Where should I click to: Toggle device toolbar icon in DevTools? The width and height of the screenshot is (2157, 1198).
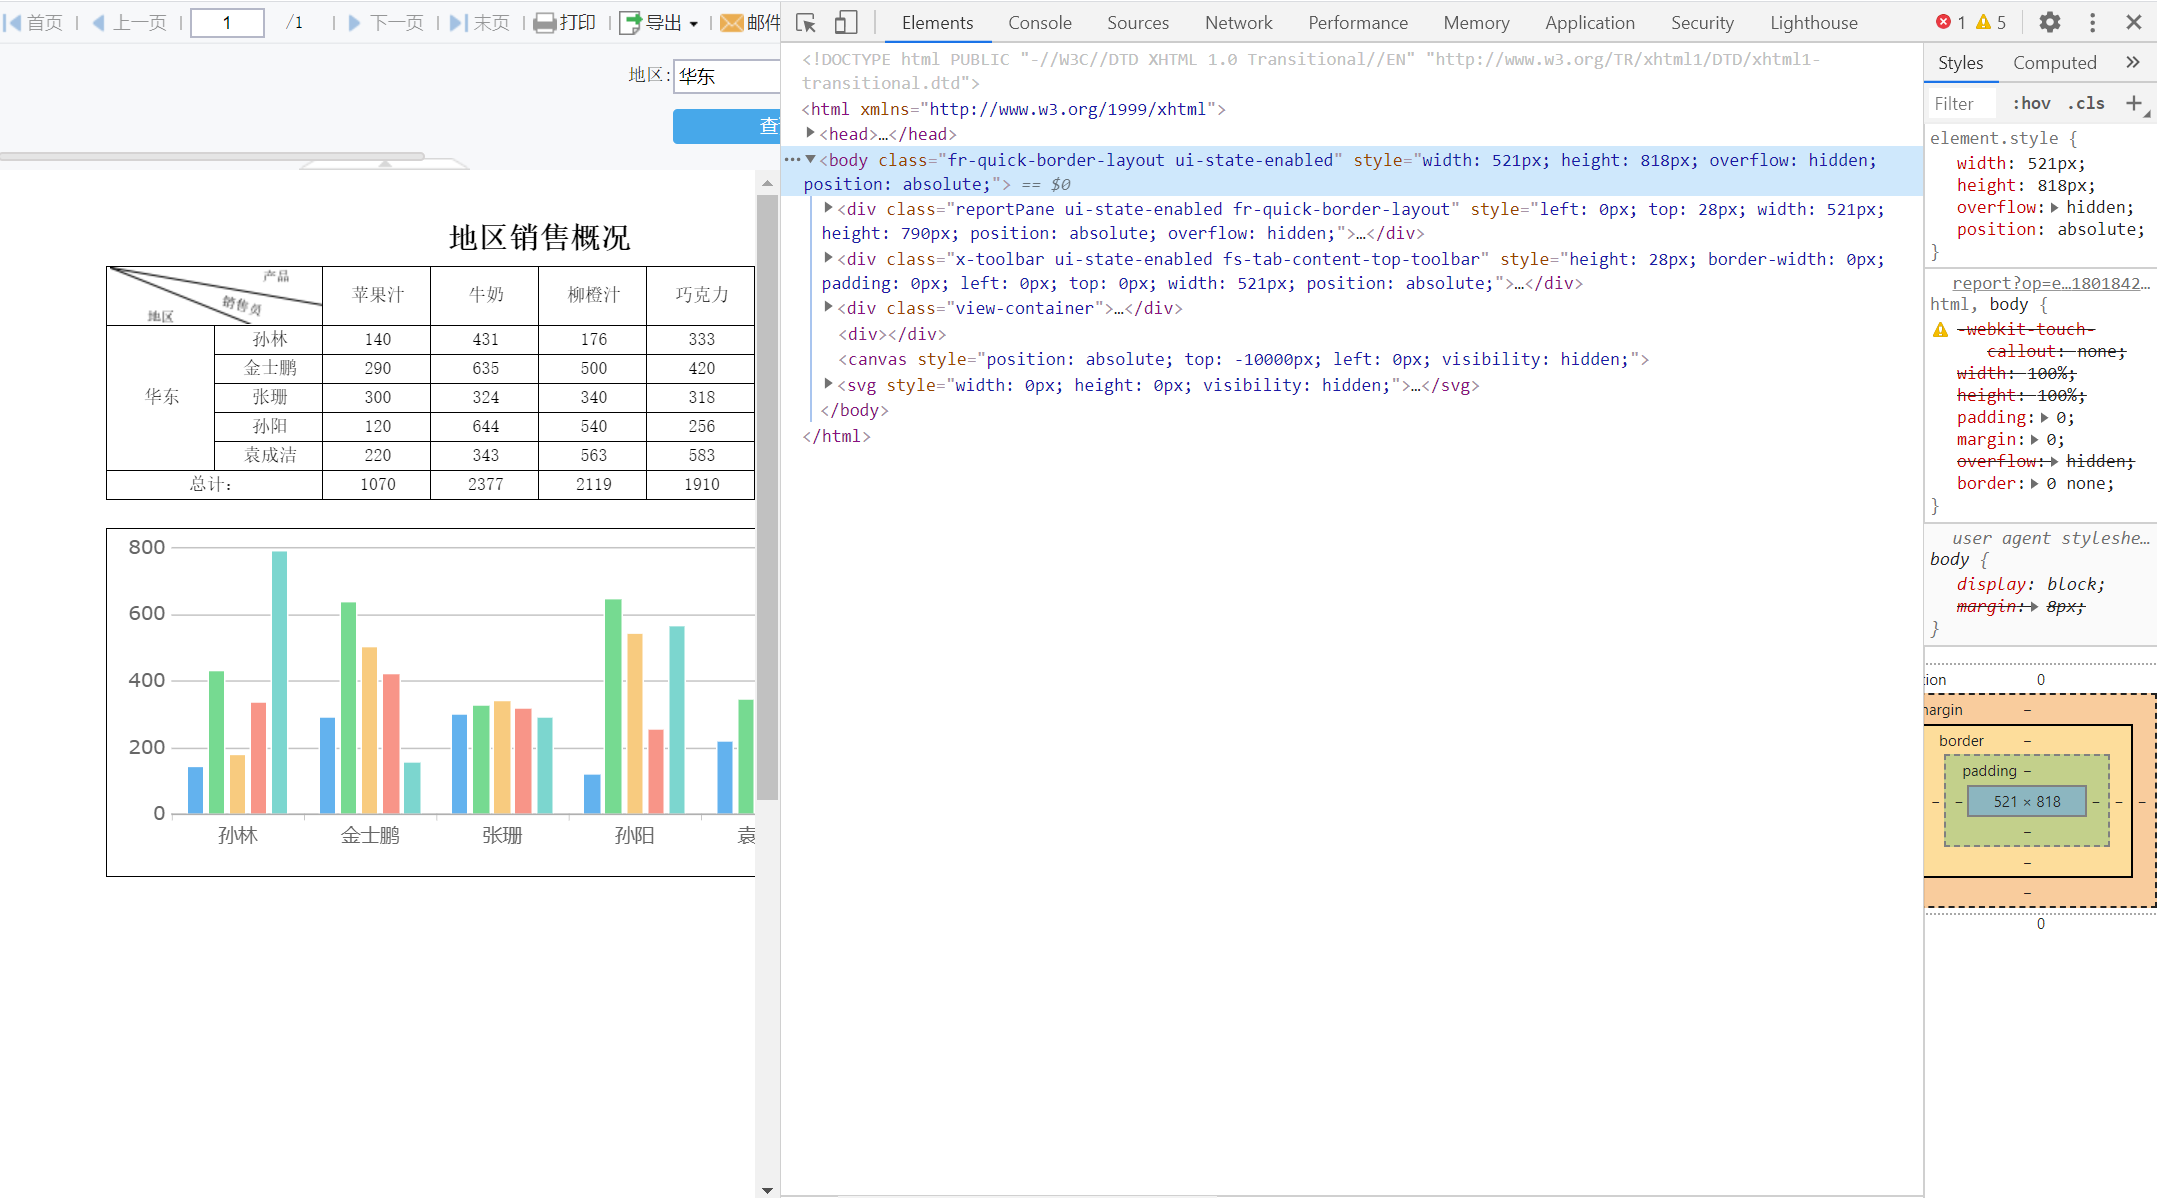tap(846, 22)
